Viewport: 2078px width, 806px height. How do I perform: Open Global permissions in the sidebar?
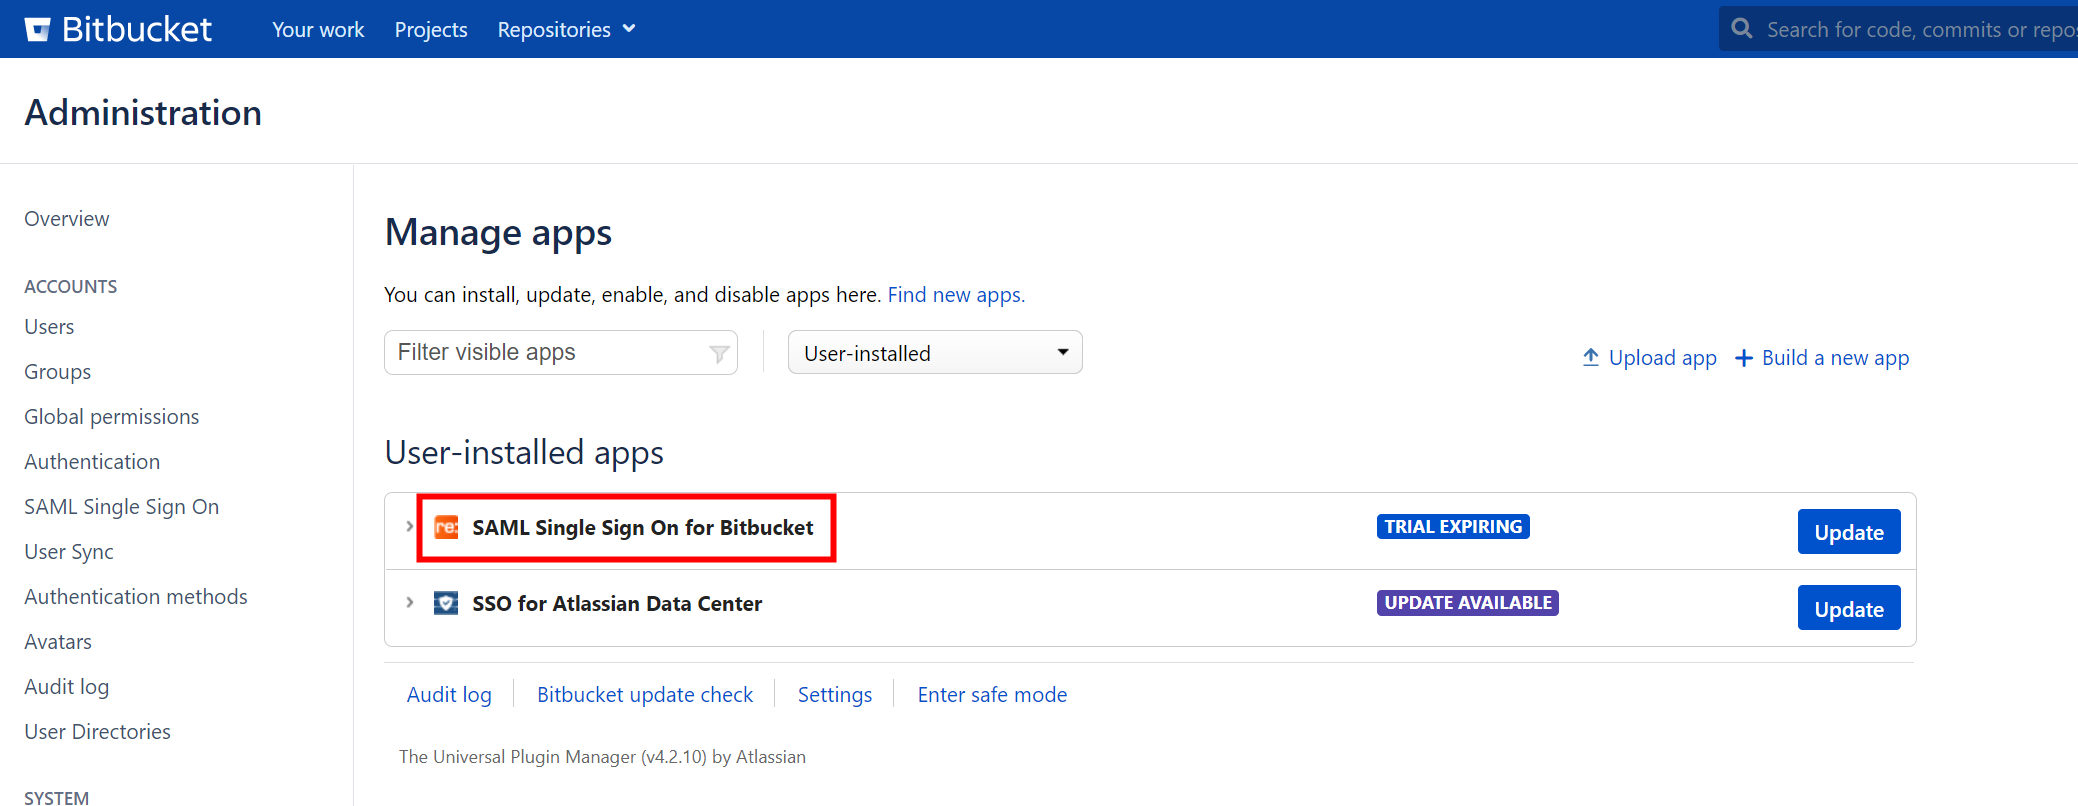[x=112, y=417]
